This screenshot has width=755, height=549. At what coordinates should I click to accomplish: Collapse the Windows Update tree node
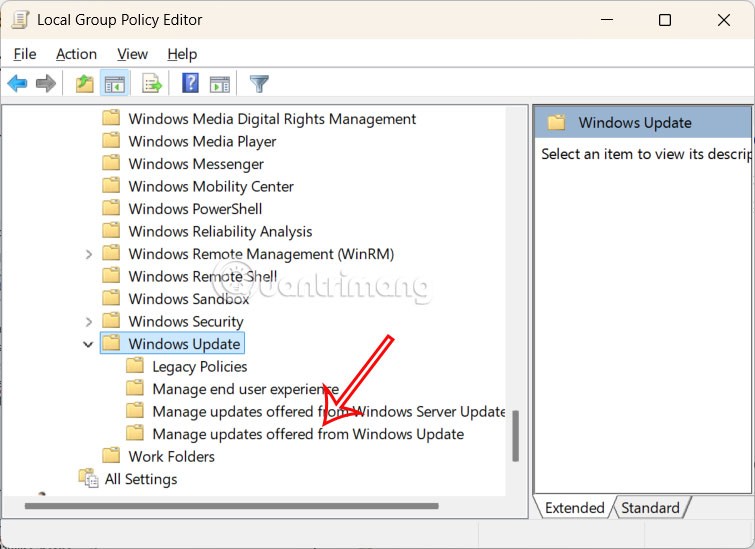[x=88, y=344]
